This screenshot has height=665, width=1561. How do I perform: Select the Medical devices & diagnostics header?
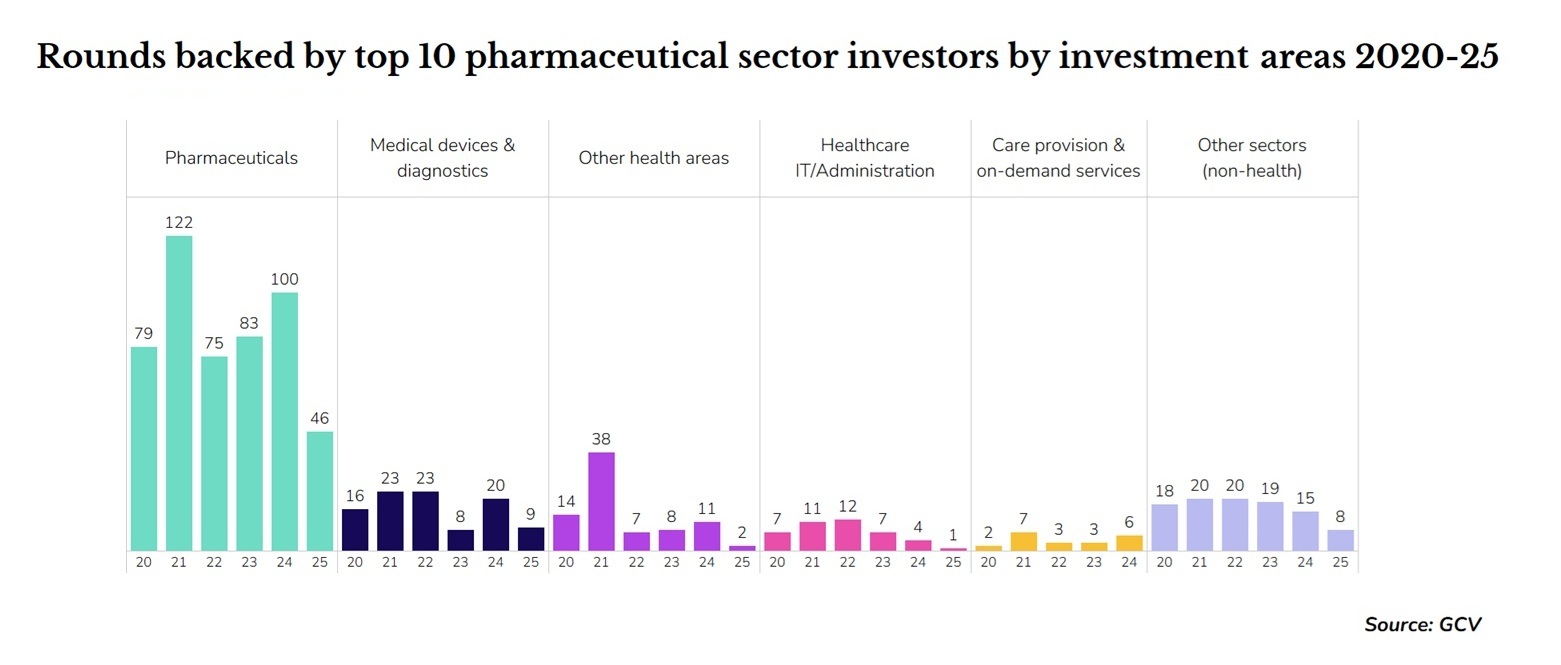pyautogui.click(x=442, y=158)
